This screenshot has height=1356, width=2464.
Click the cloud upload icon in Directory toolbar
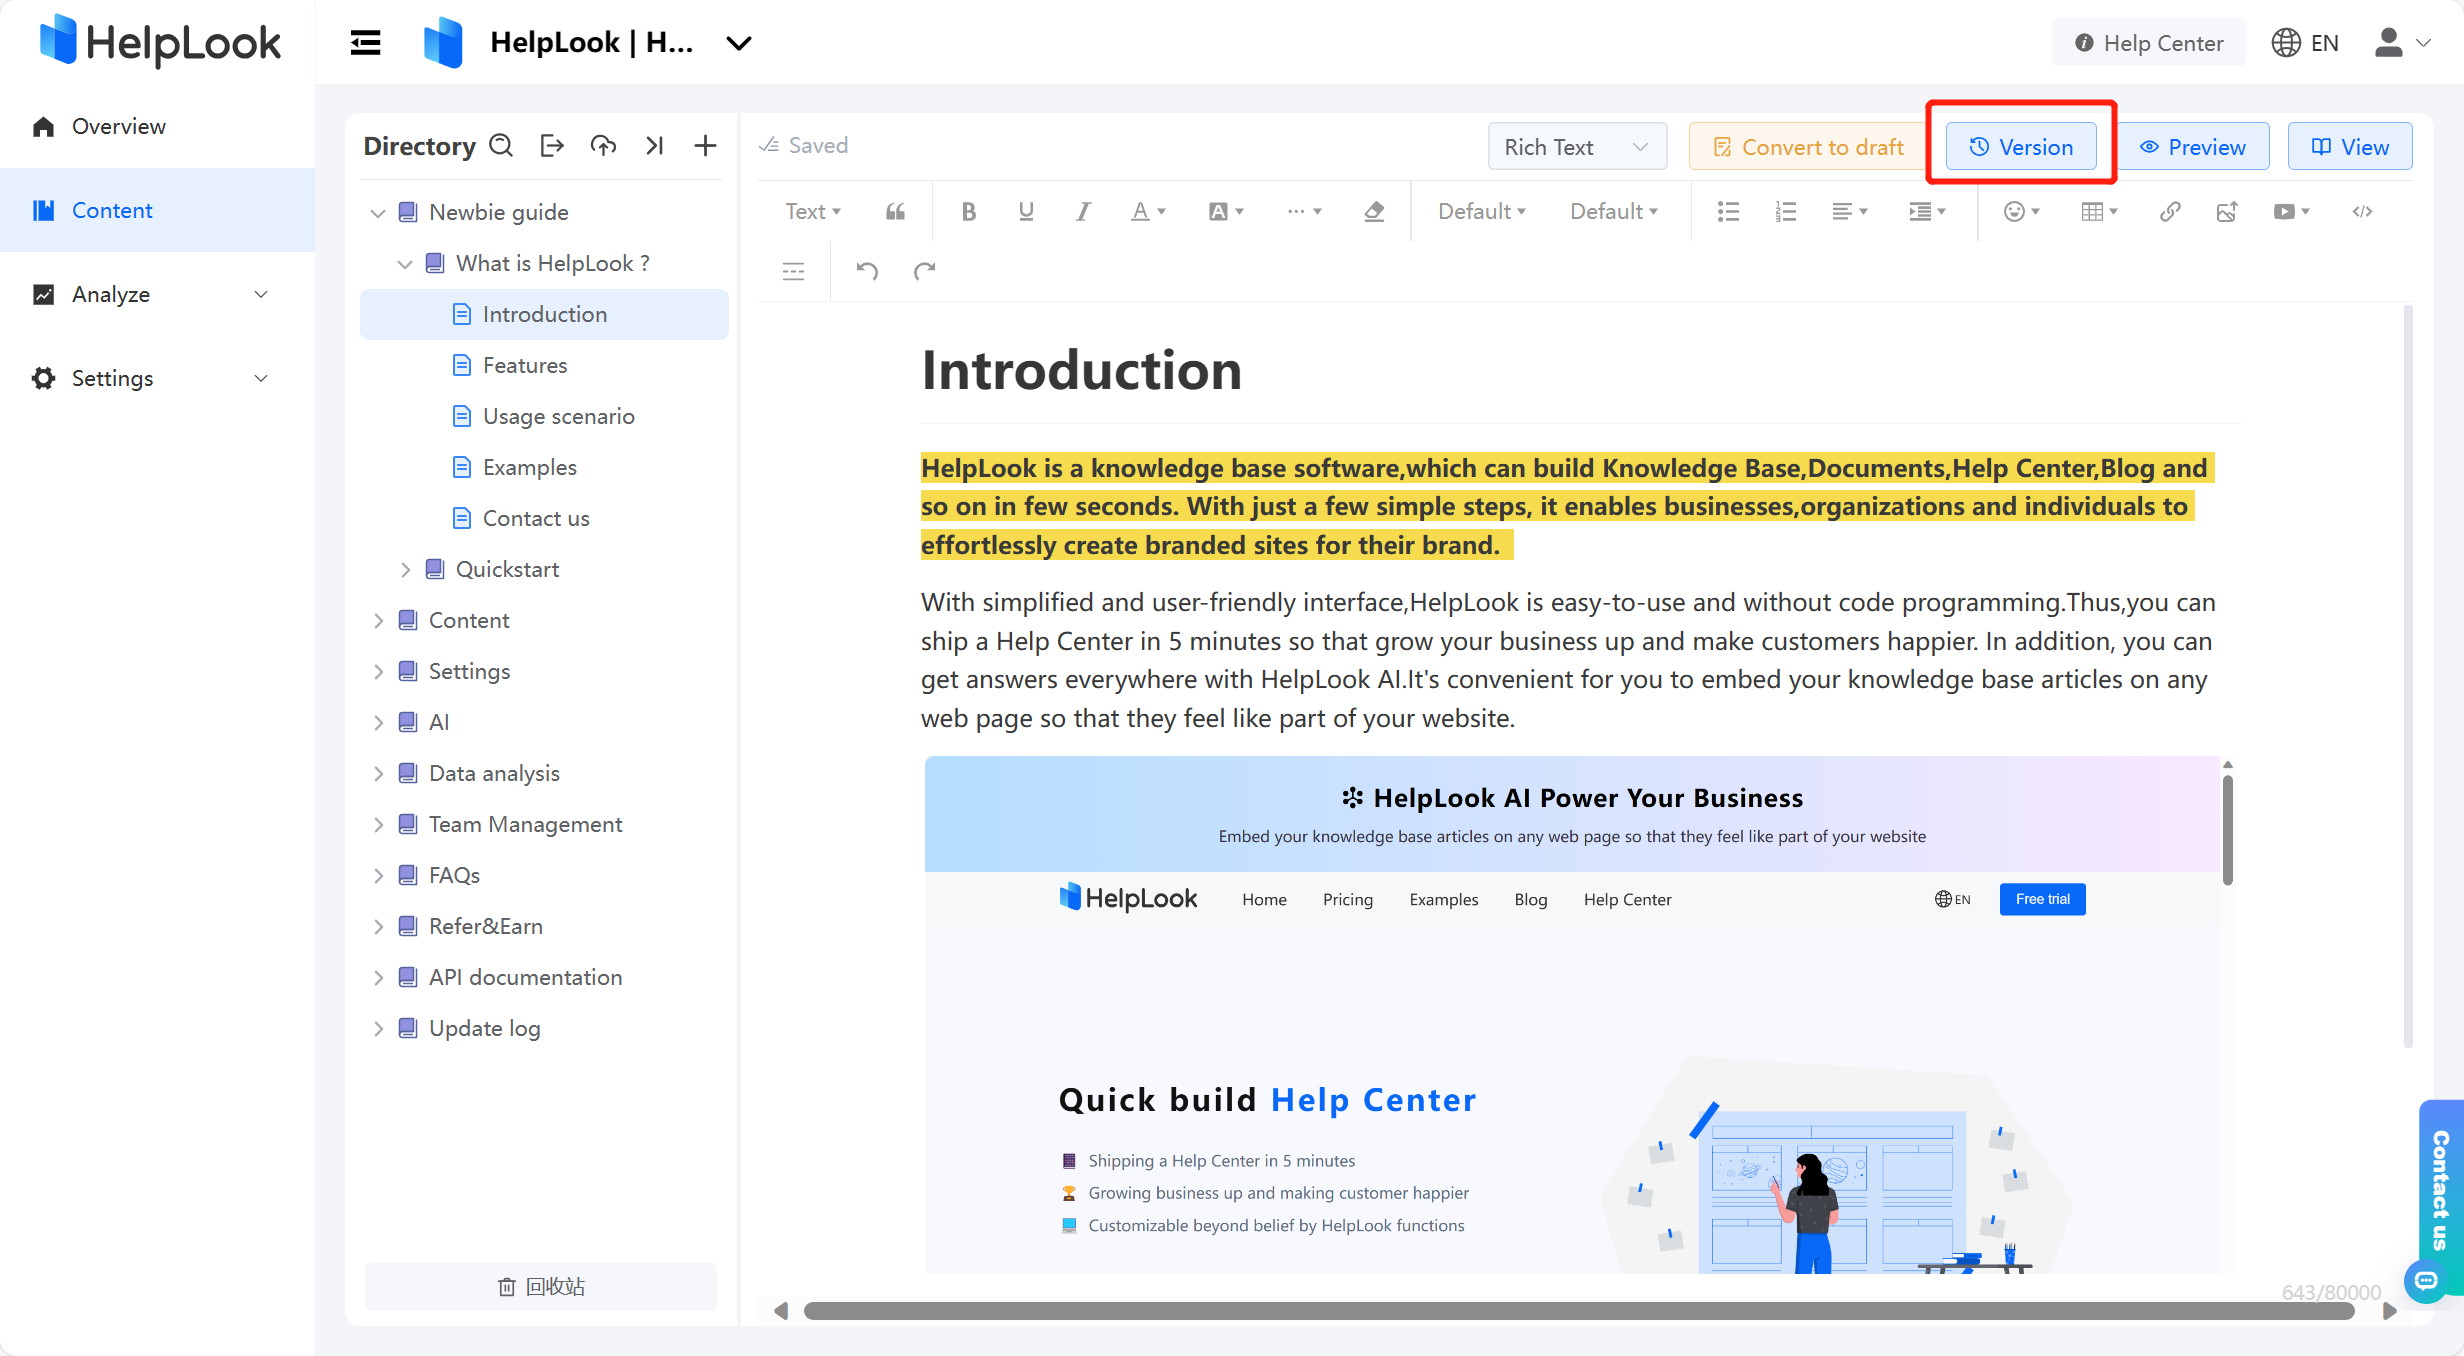(604, 146)
